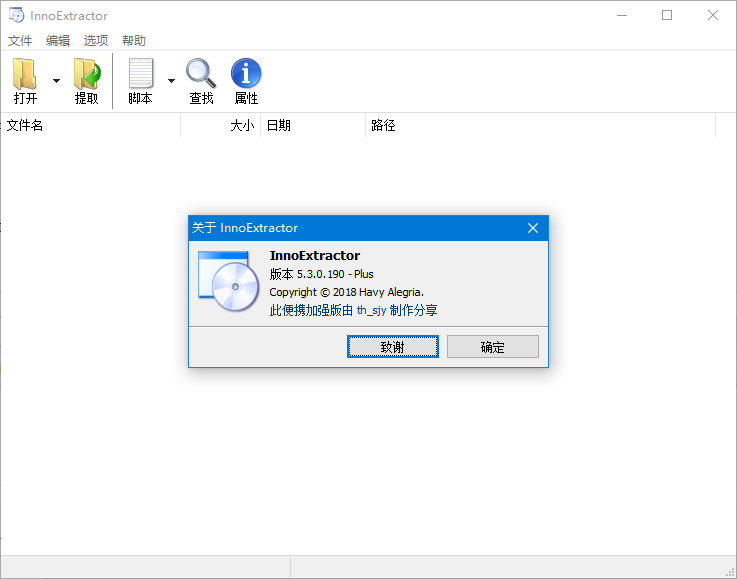The height and width of the screenshot is (579, 737).
Task: Sort by the 大小 column header
Action: pyautogui.click(x=221, y=125)
